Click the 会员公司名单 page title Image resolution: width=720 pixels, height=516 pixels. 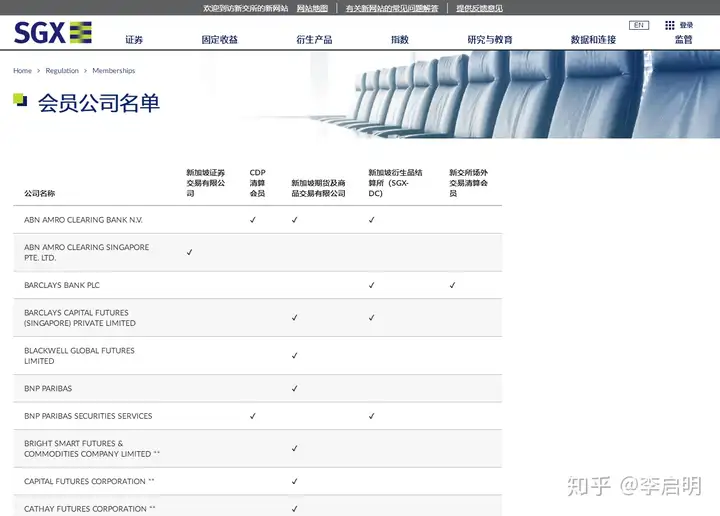pos(99,103)
